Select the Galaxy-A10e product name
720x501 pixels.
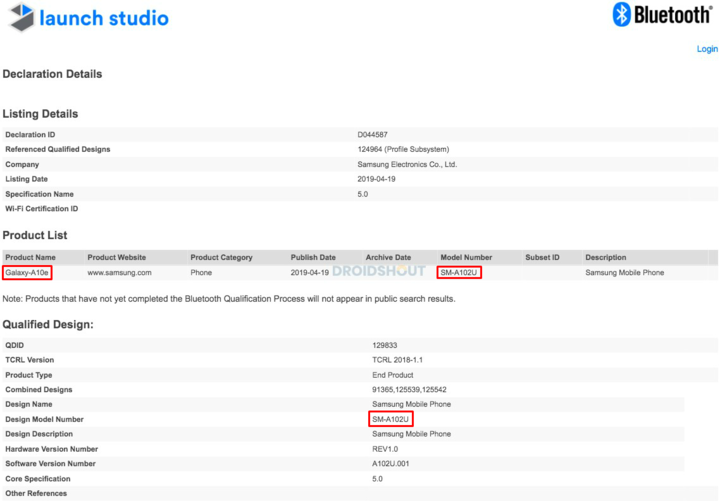(27, 272)
